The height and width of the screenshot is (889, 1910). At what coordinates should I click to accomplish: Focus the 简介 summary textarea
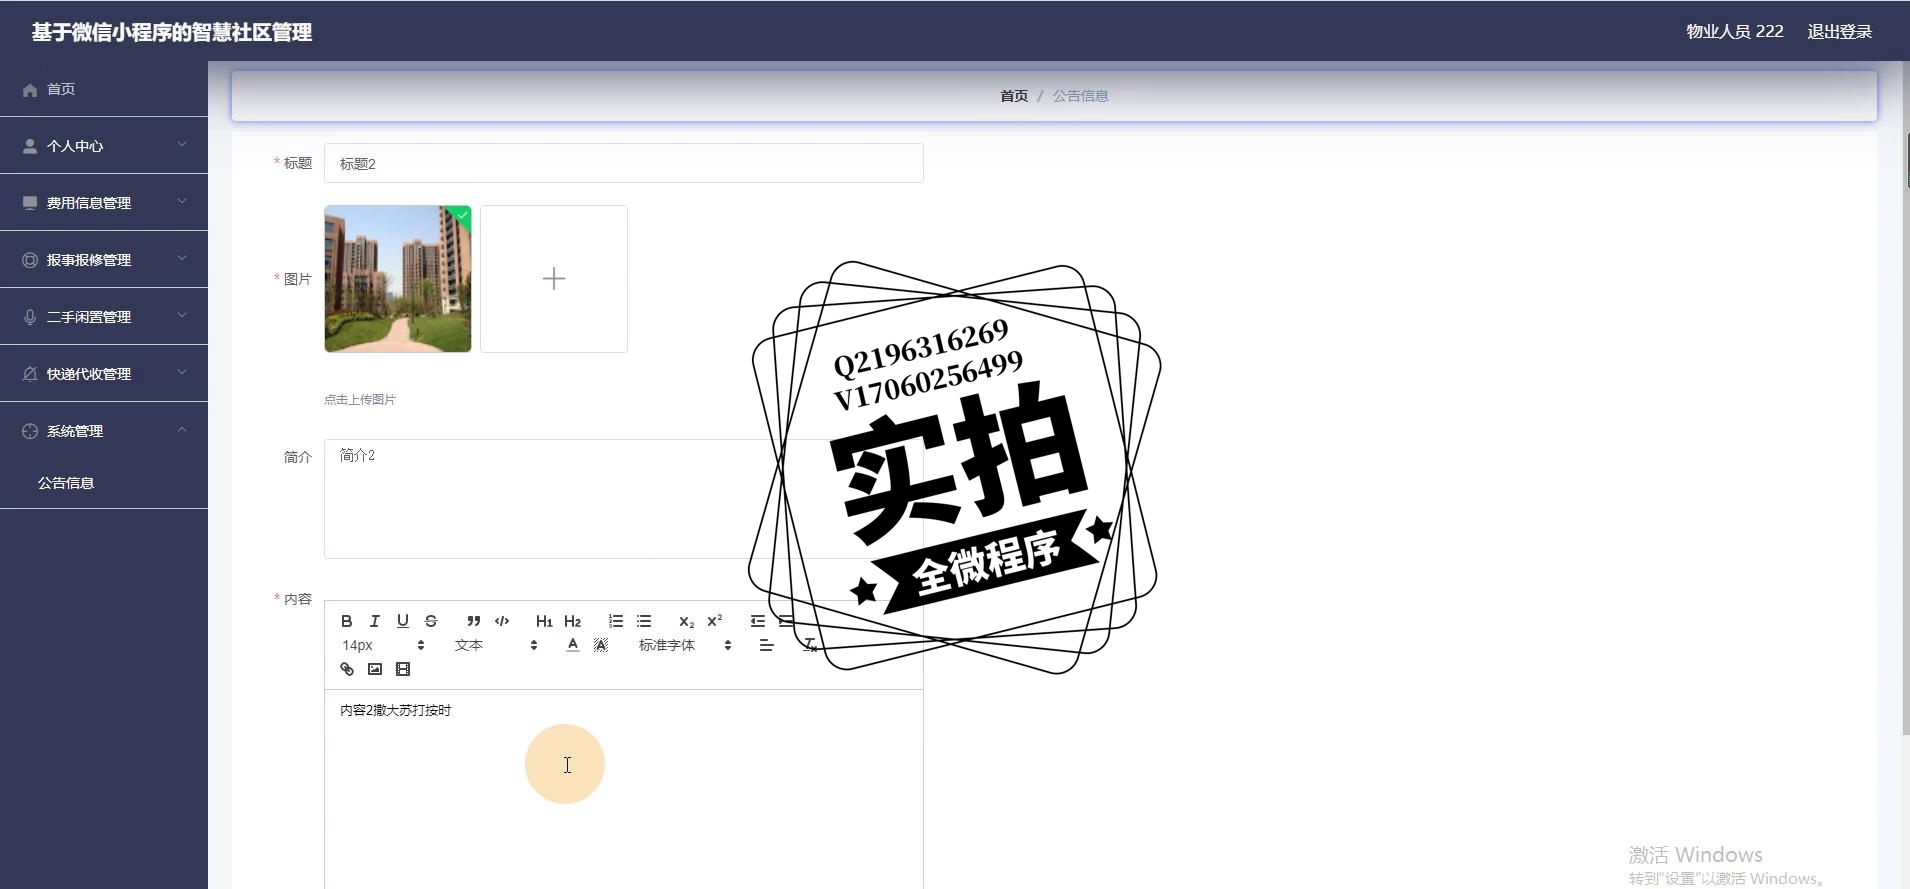pyautogui.click(x=623, y=498)
